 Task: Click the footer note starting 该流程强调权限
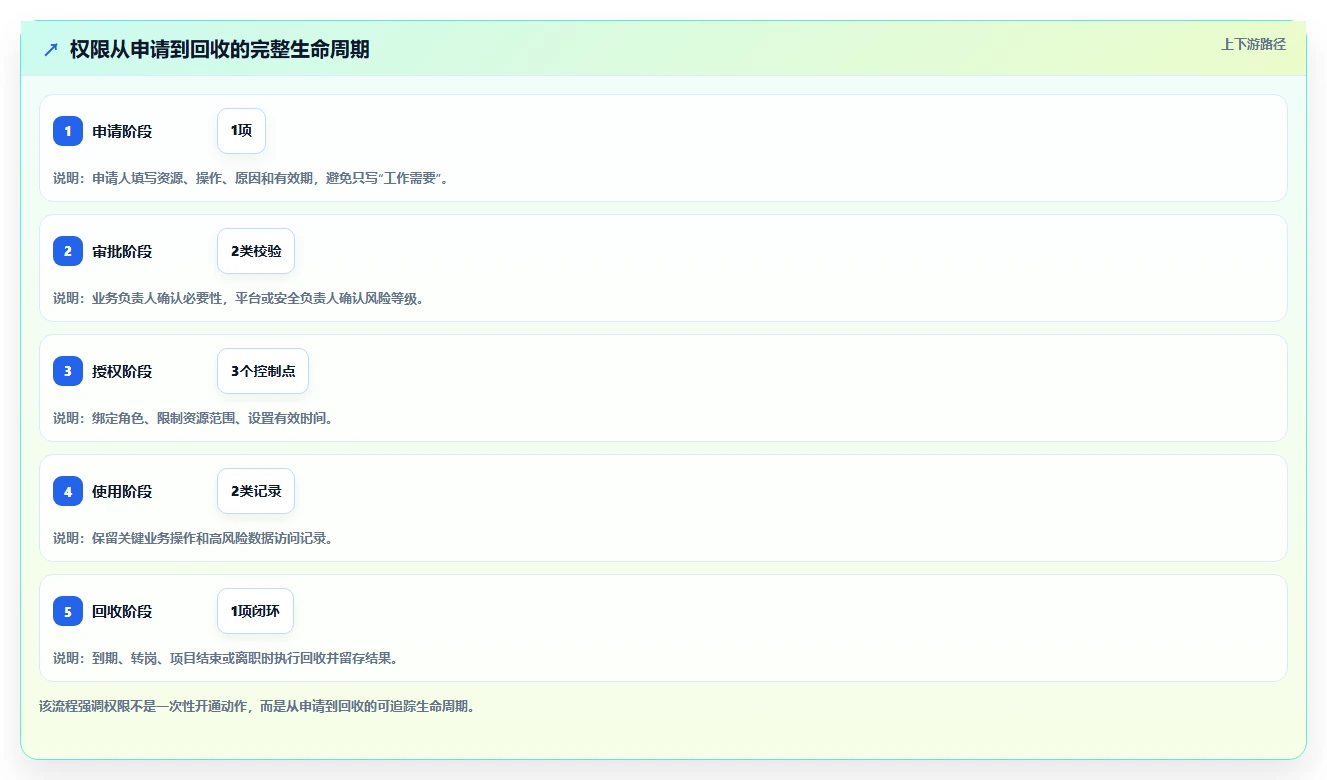pos(258,706)
